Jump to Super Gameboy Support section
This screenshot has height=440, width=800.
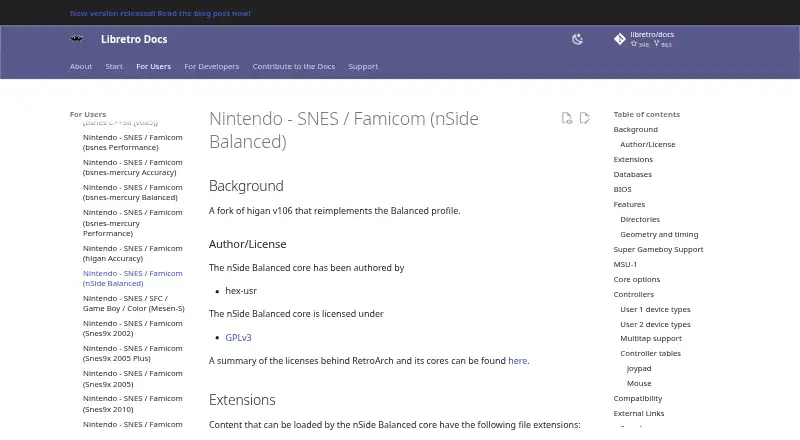[x=658, y=250]
